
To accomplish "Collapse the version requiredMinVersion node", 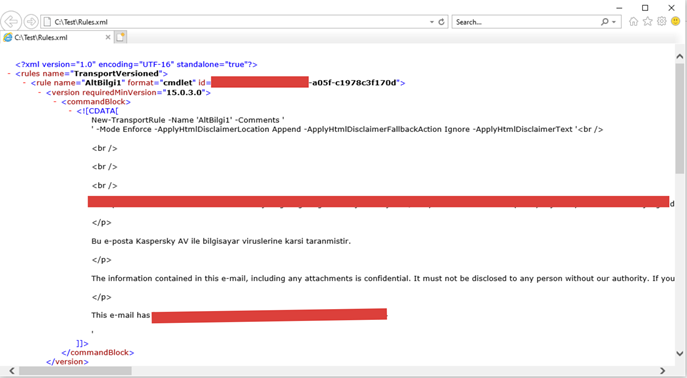I will (40, 92).
